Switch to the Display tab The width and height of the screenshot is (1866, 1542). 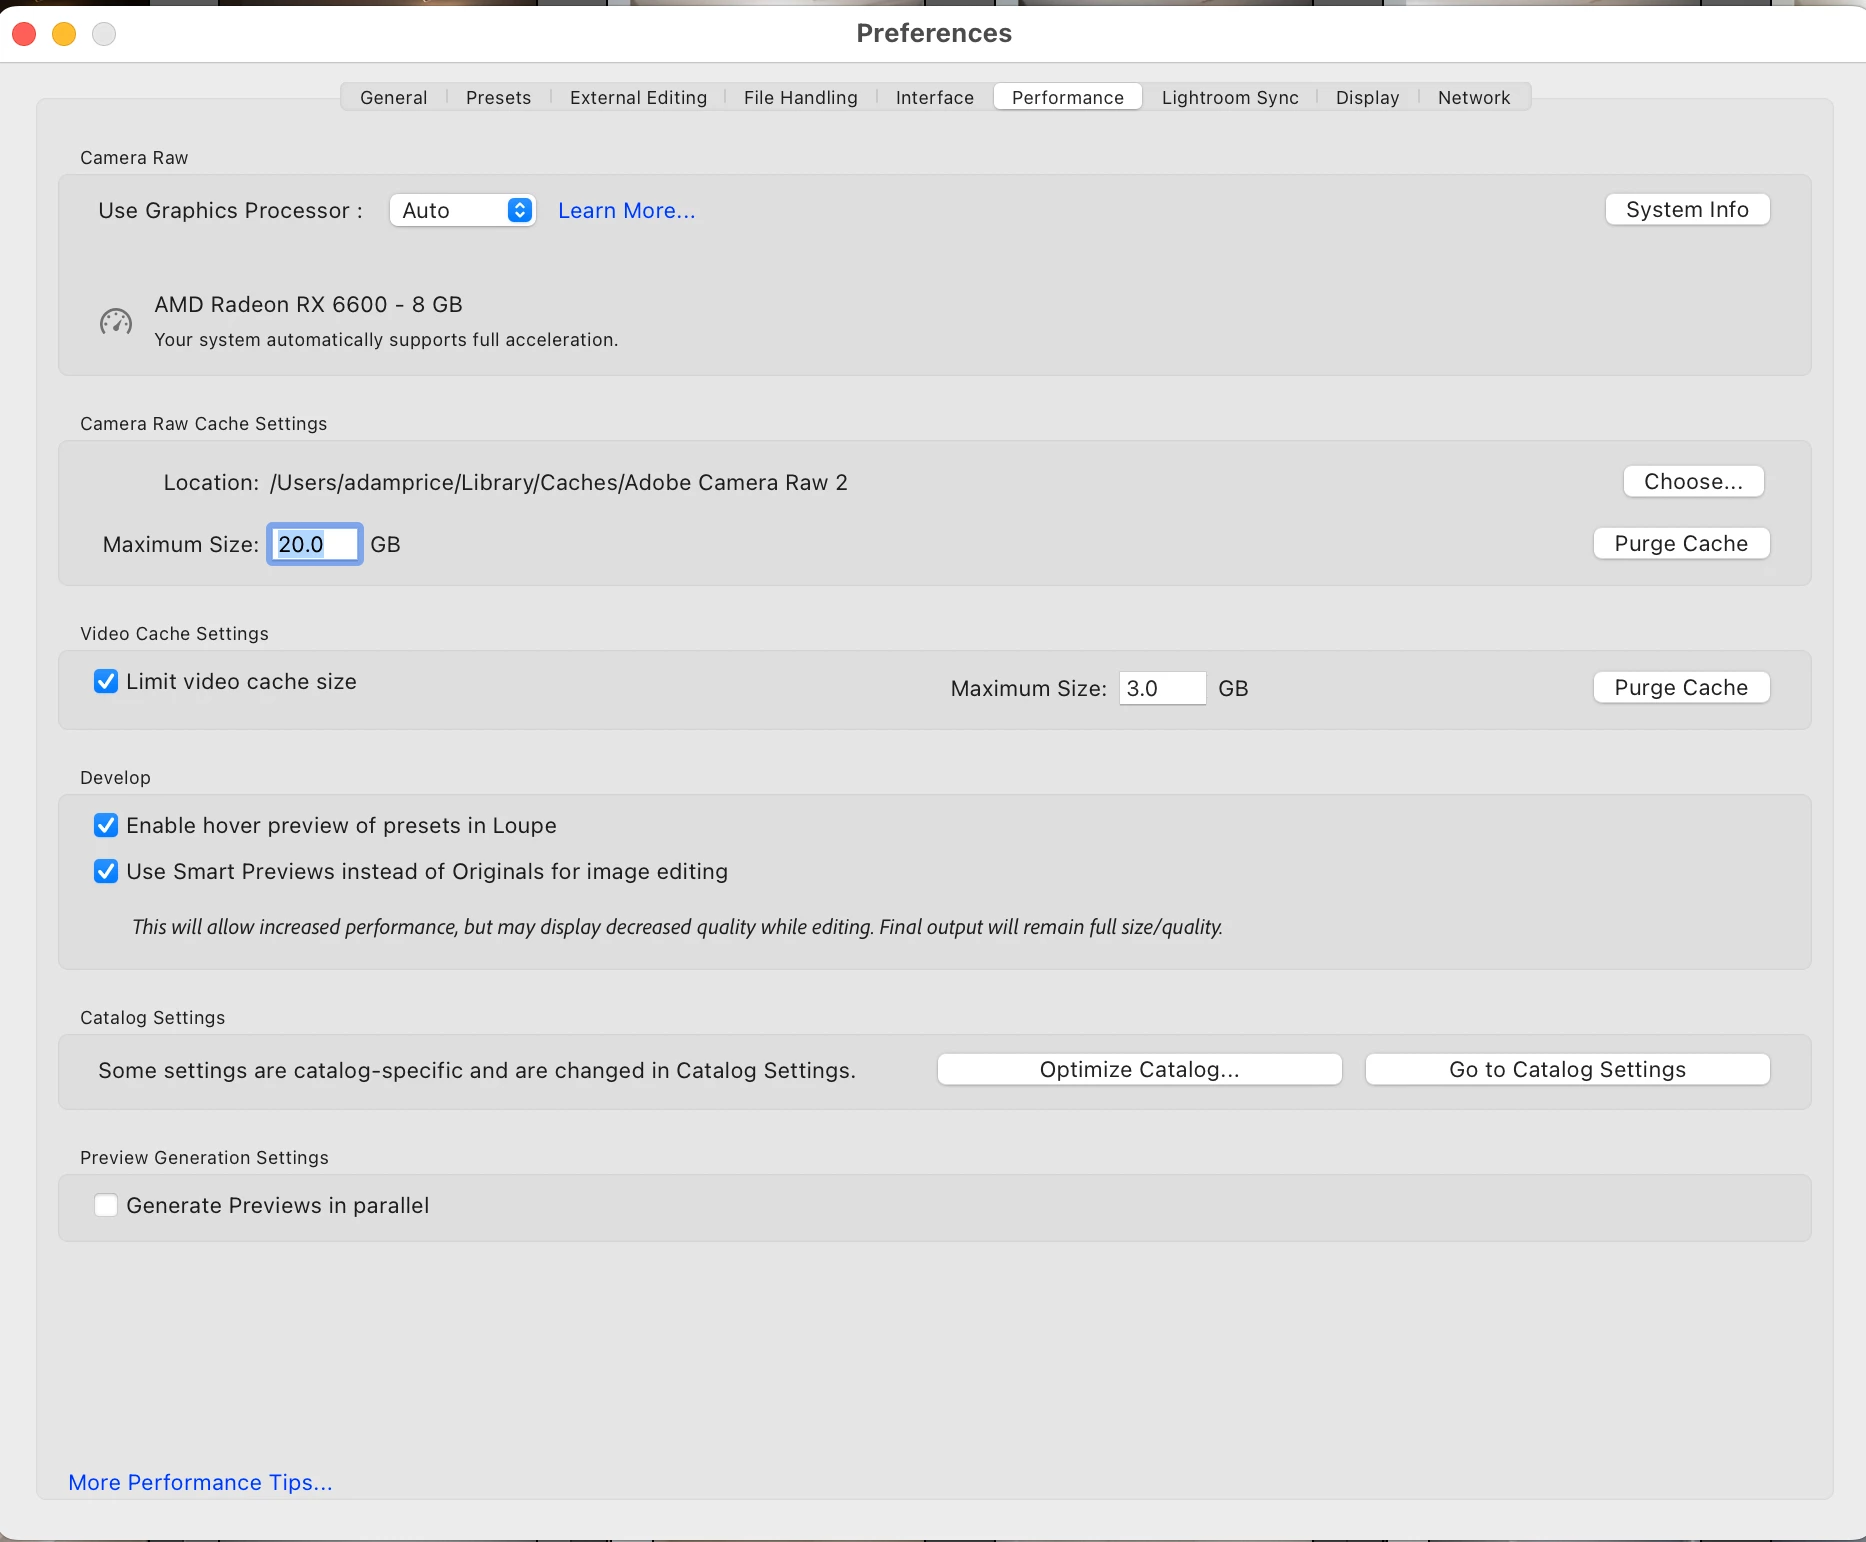(x=1367, y=97)
